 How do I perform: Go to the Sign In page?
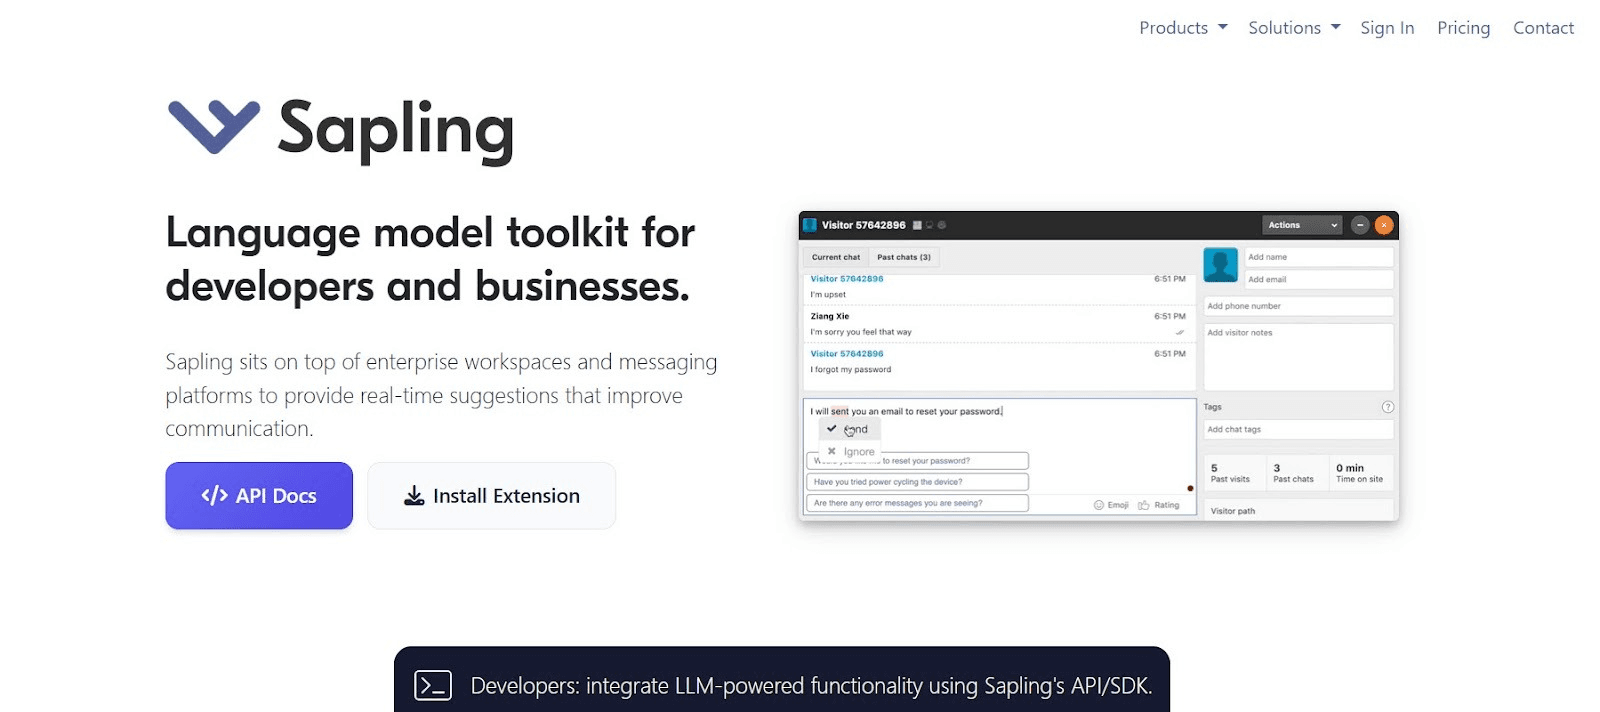point(1387,28)
